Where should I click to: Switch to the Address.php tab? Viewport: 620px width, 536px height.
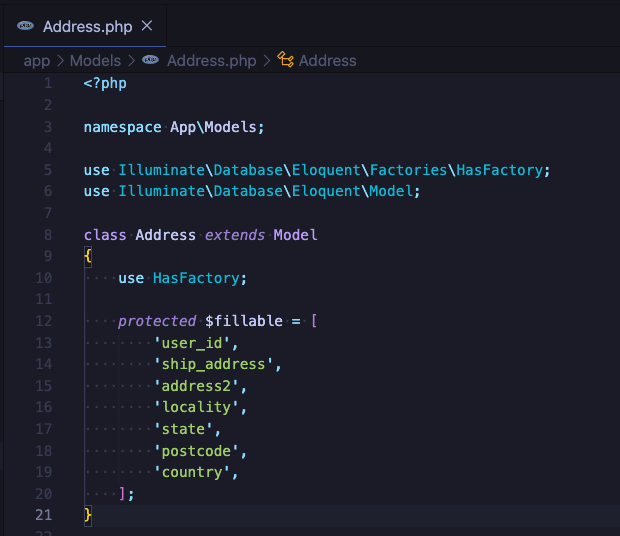(x=87, y=26)
